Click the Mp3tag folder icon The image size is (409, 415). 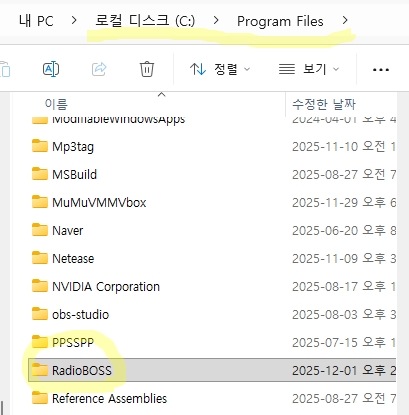pyautogui.click(x=40, y=146)
